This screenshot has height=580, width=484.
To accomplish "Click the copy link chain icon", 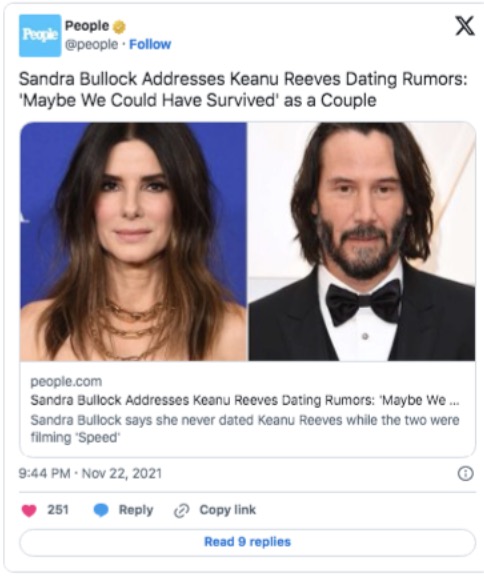I will [181, 510].
